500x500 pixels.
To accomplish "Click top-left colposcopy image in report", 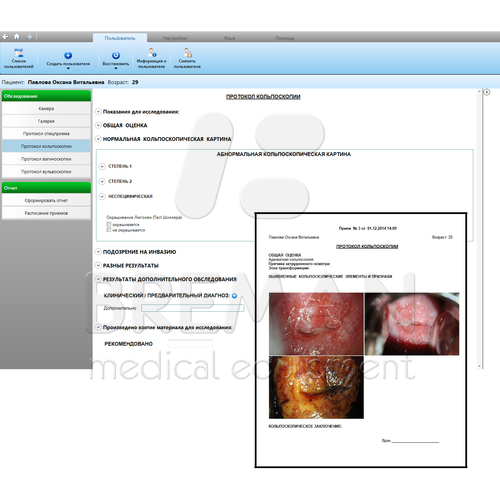I will [316, 324].
